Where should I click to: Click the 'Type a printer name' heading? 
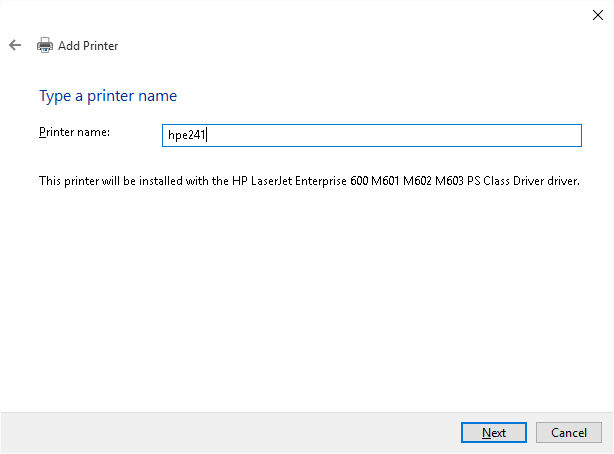108,96
